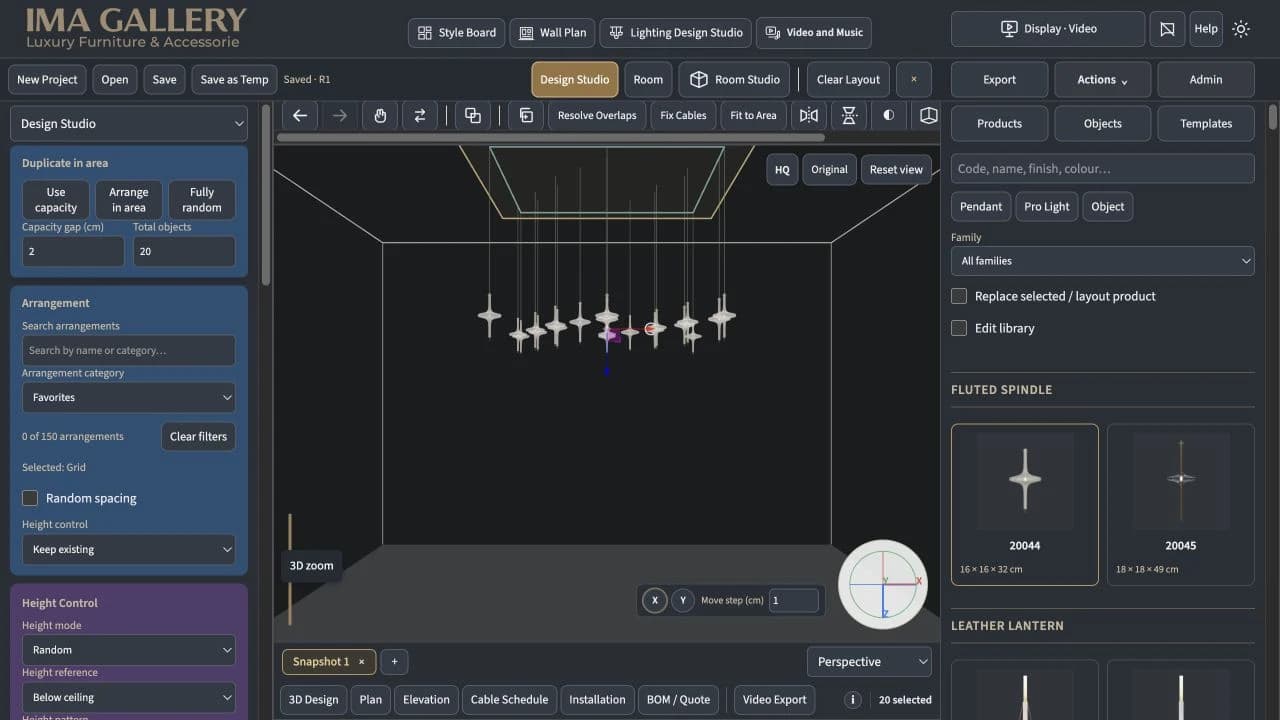This screenshot has width=1280, height=720.
Task: Open the All families dropdown
Action: [1102, 261]
